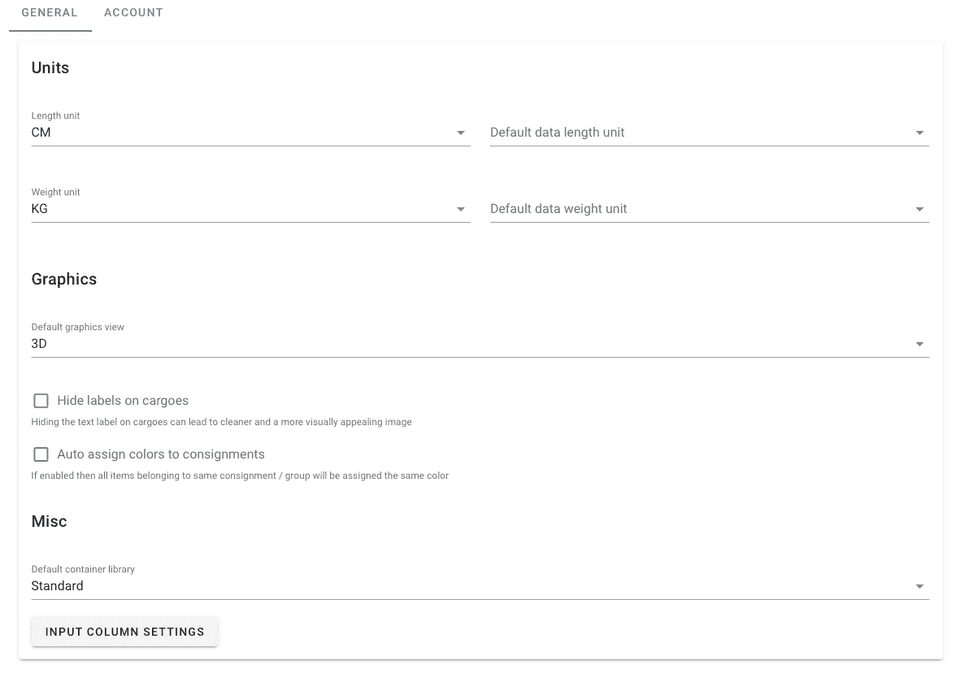The width and height of the screenshot is (960, 674).
Task: Click the Length unit dropdown arrow
Action: point(460,133)
